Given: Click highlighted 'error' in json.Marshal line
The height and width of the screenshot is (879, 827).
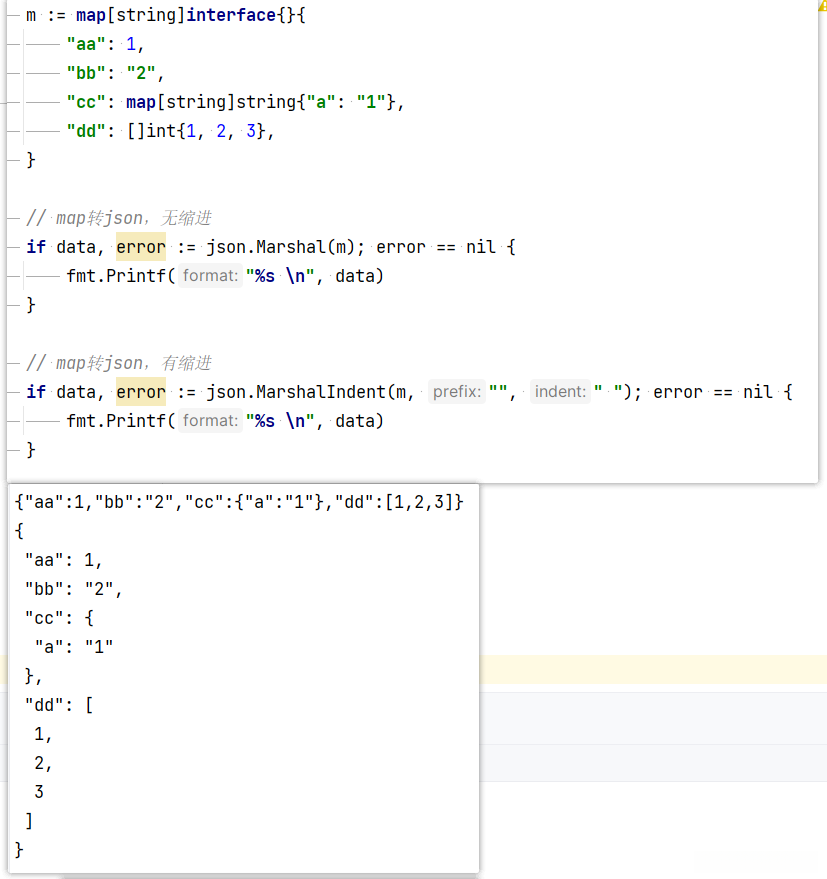Looking at the screenshot, I should tap(141, 247).
